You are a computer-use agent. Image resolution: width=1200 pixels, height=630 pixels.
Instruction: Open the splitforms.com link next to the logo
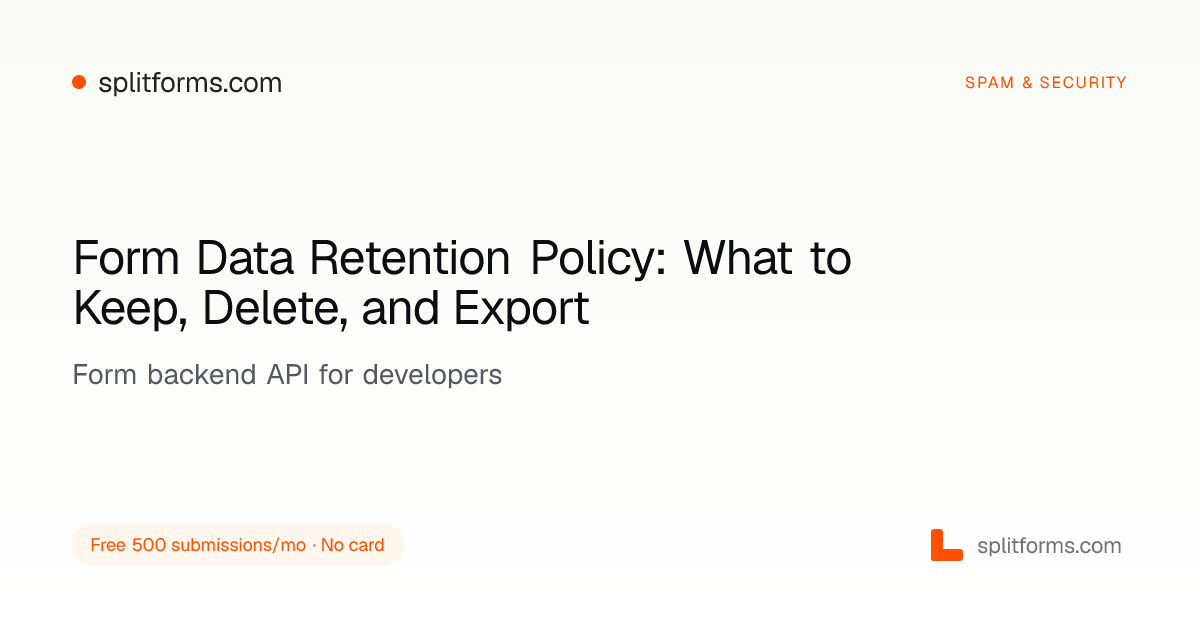pos(1049,546)
